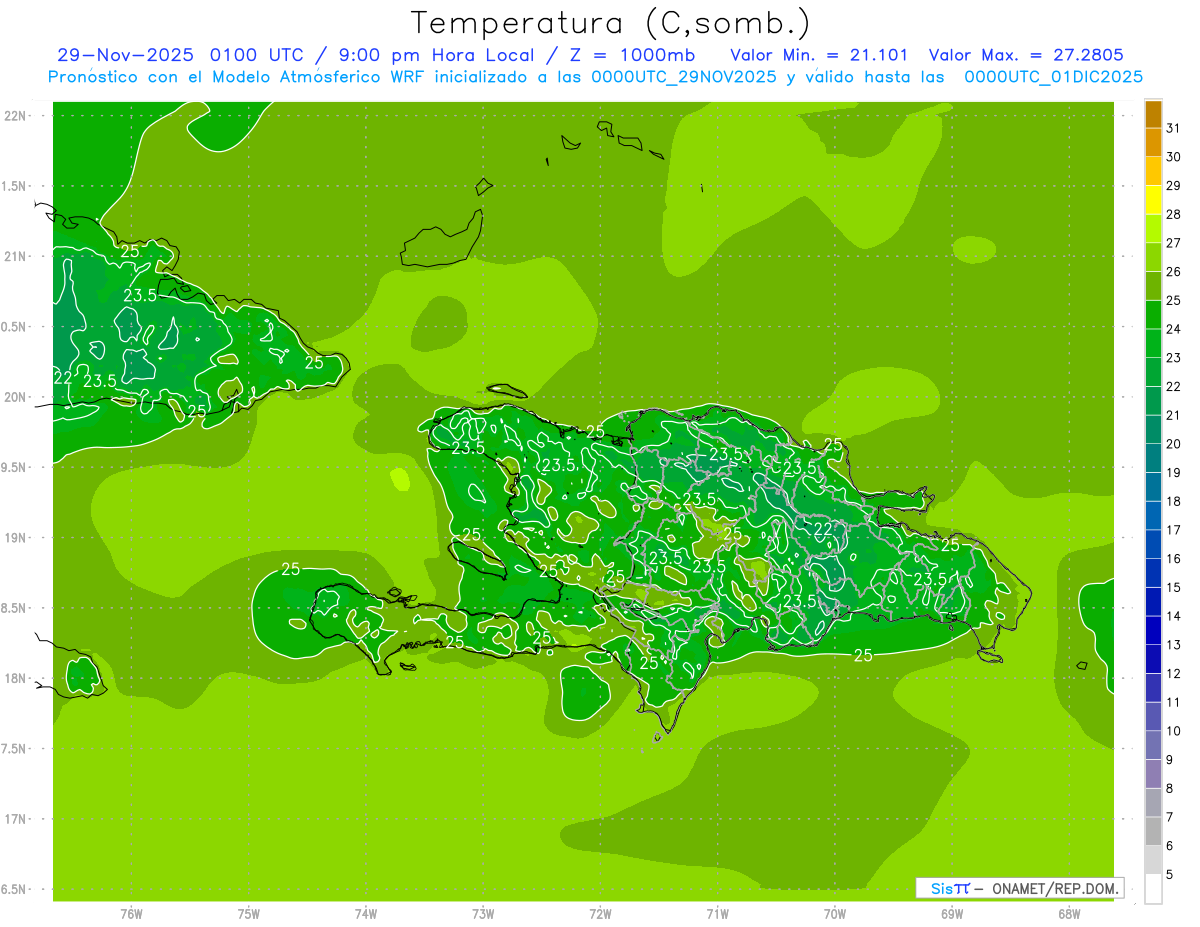Pick the dark blue colorbar swatch near 13

pos(1153,630)
